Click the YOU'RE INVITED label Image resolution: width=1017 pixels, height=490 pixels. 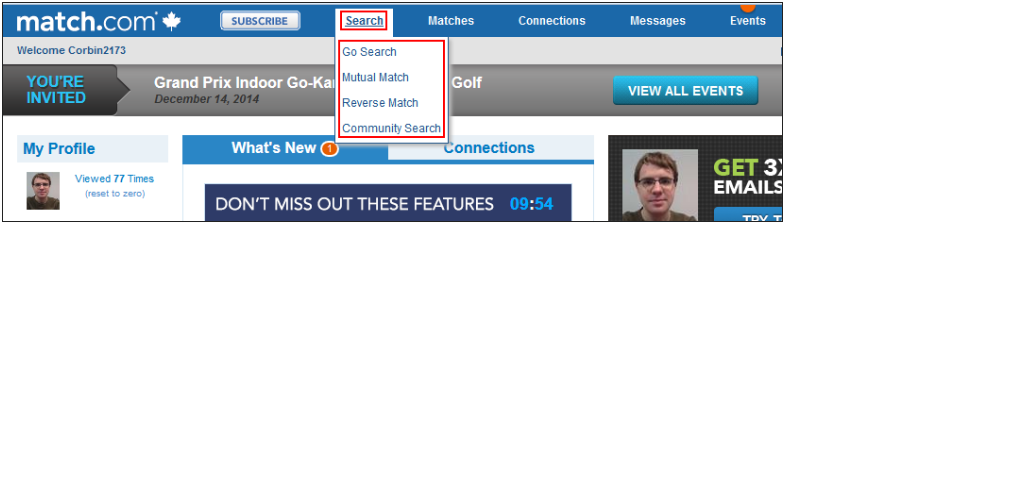pos(56,90)
